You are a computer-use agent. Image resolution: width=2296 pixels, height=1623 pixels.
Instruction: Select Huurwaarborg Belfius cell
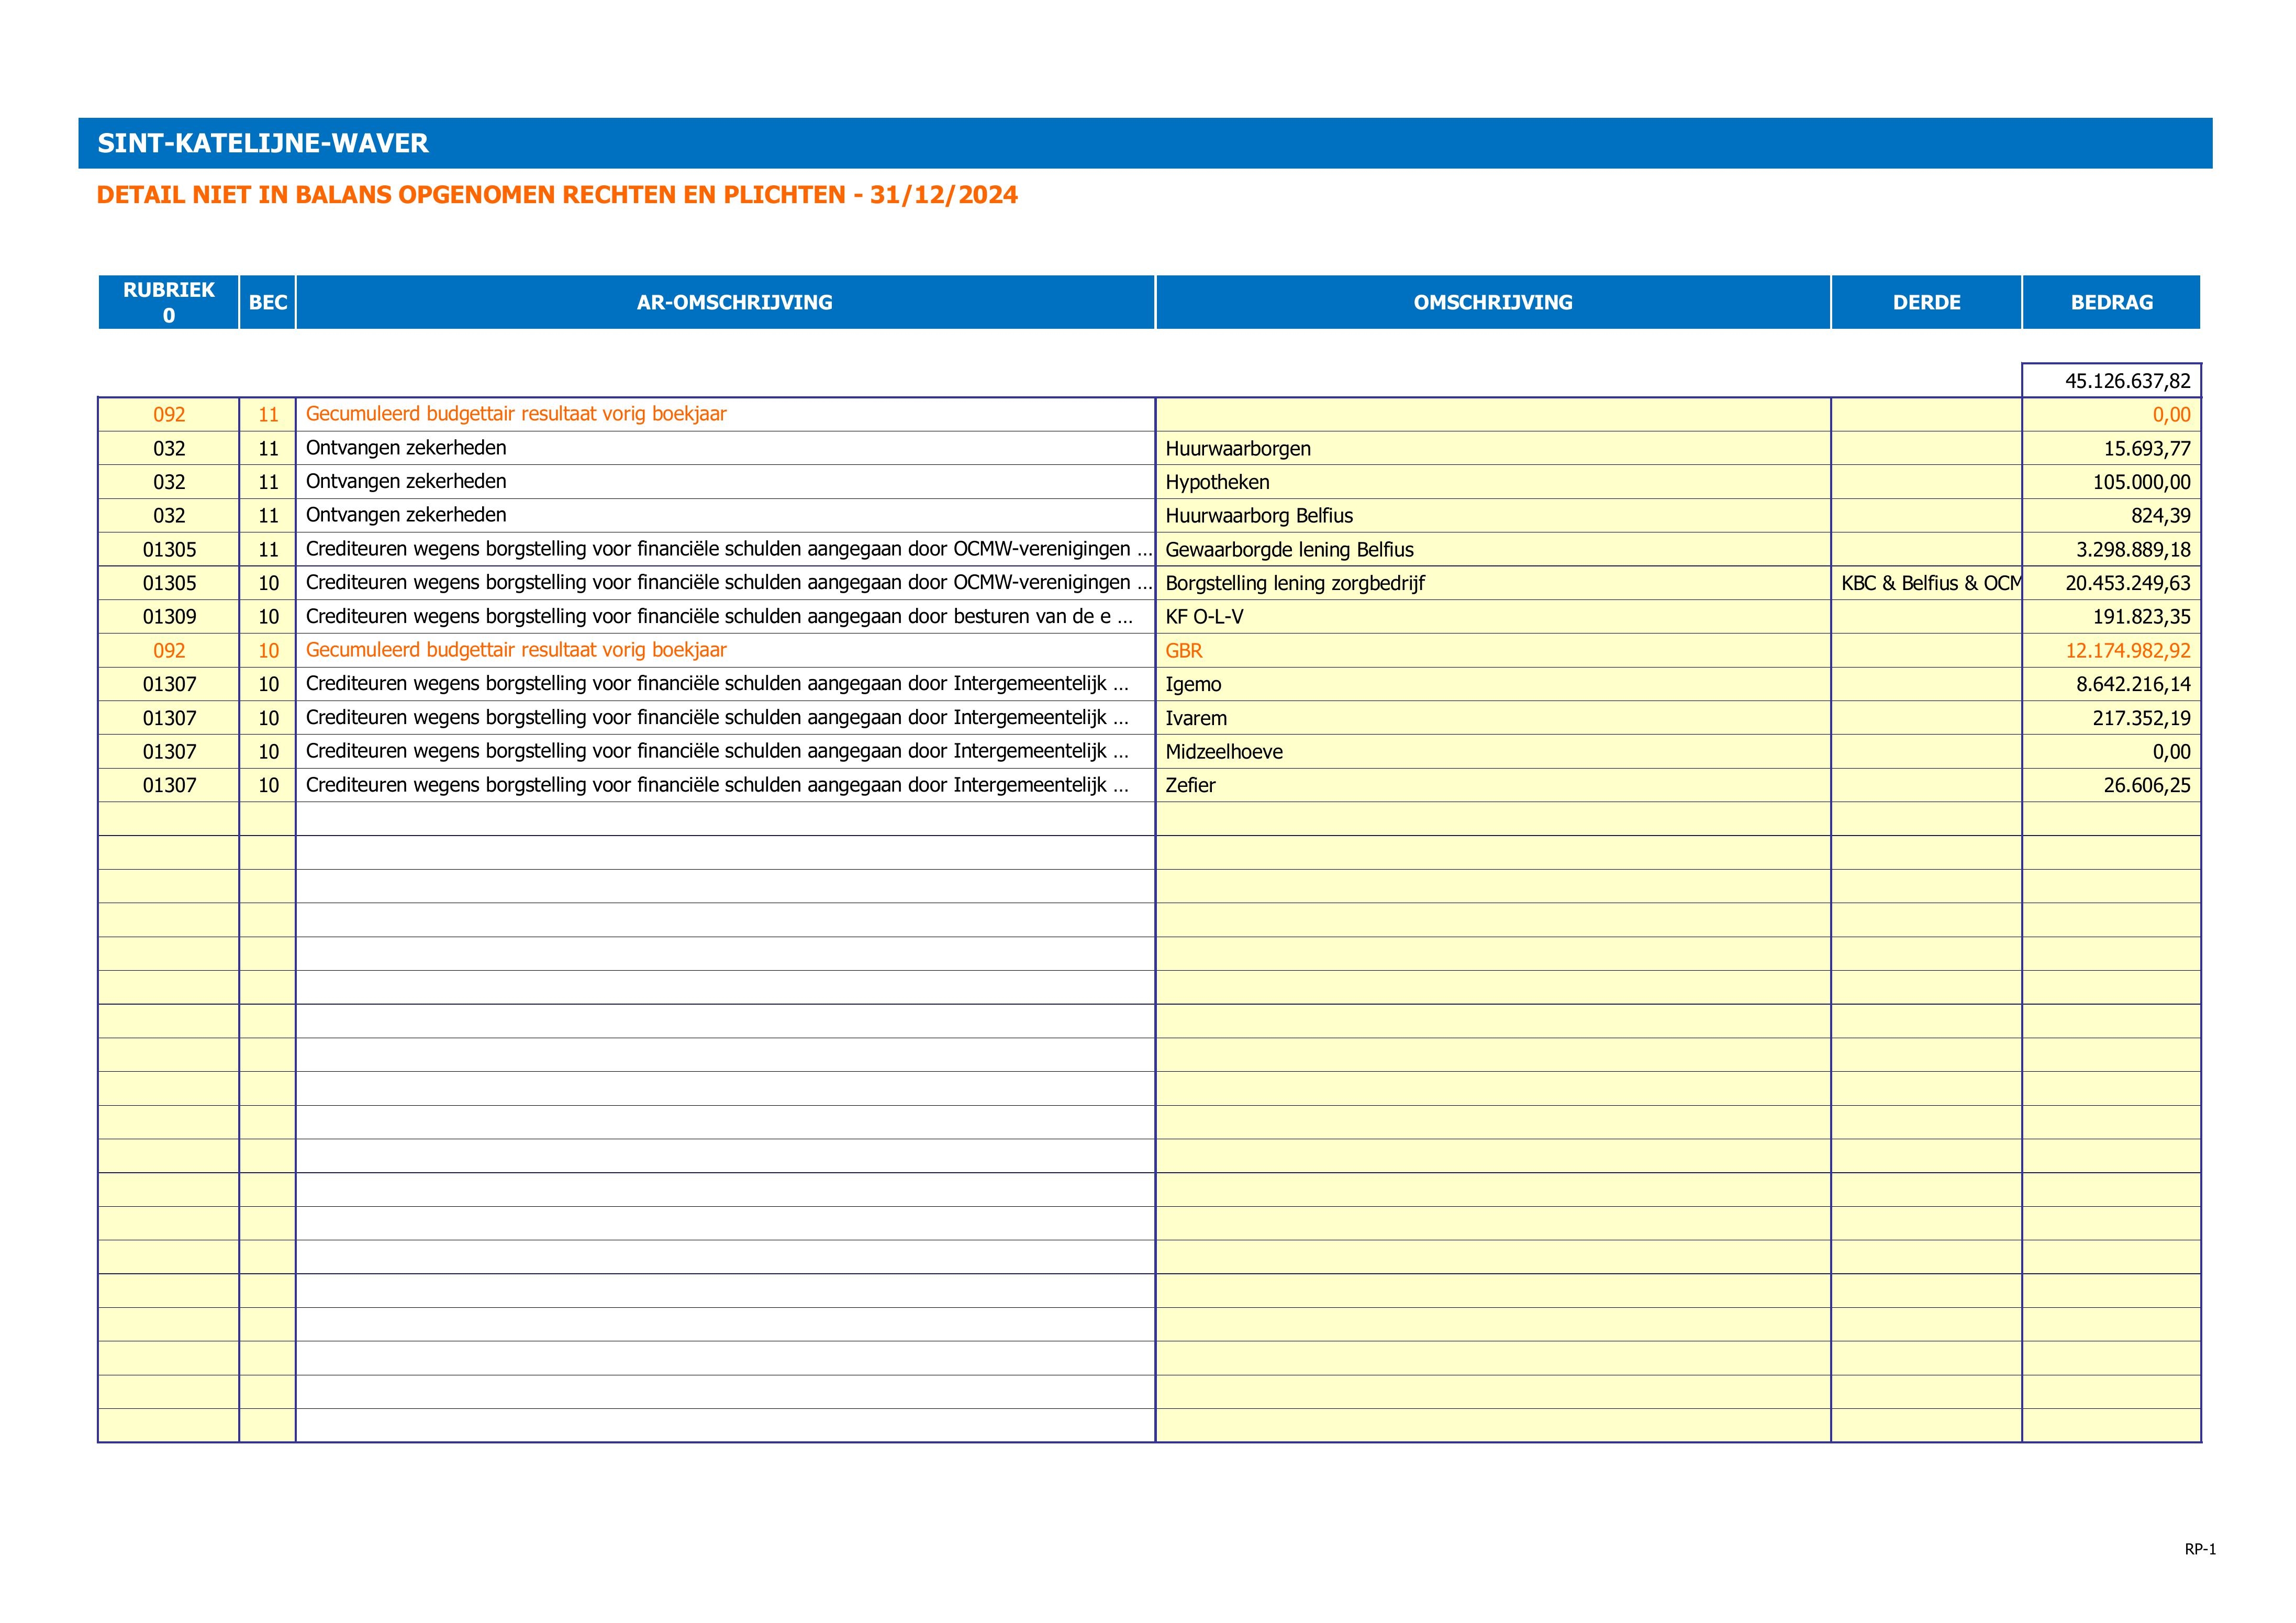tap(1493, 516)
